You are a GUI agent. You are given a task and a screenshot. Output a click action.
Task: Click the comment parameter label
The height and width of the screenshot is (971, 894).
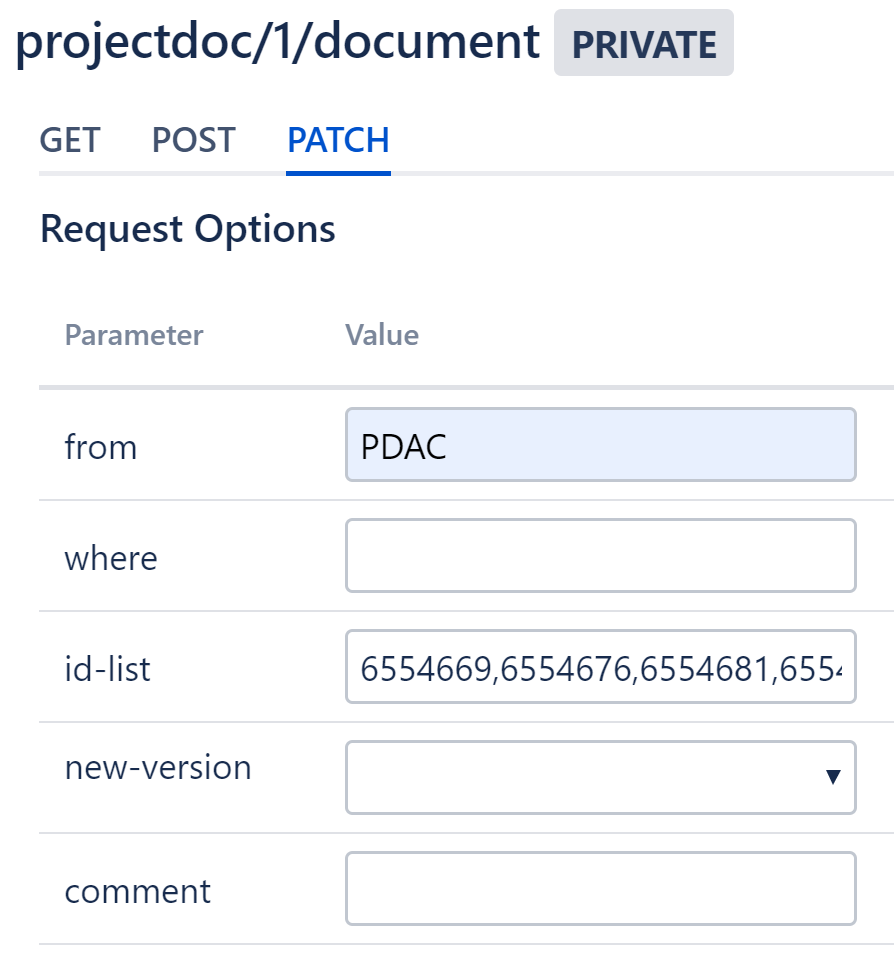tap(138, 890)
